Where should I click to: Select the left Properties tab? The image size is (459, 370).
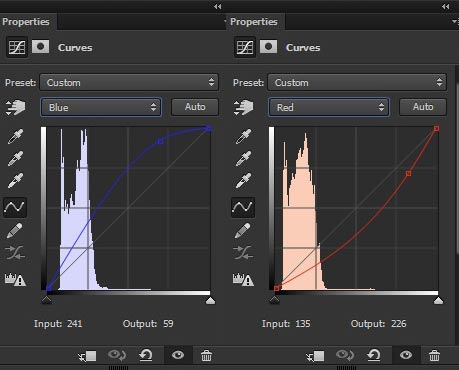tap(26, 22)
